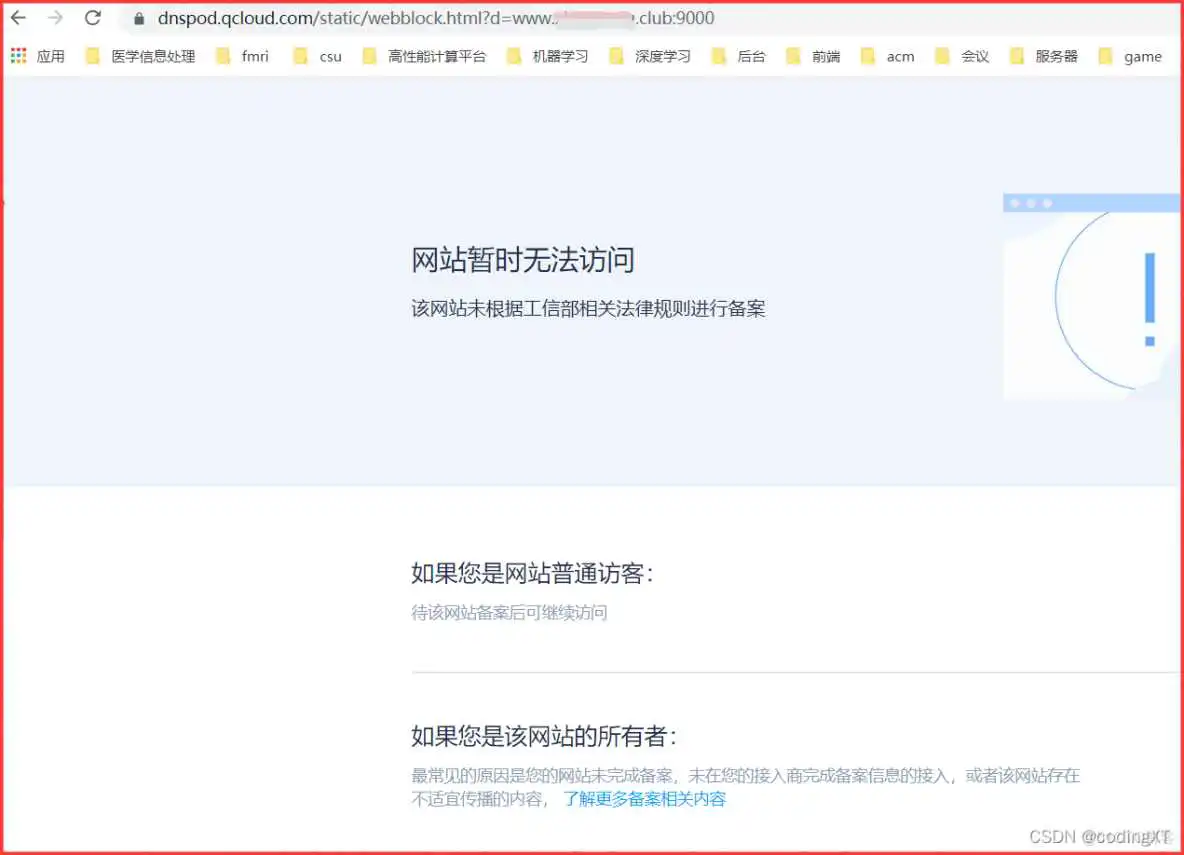Open the 后台 bookmarks folder
The height and width of the screenshot is (855, 1184).
[748, 56]
